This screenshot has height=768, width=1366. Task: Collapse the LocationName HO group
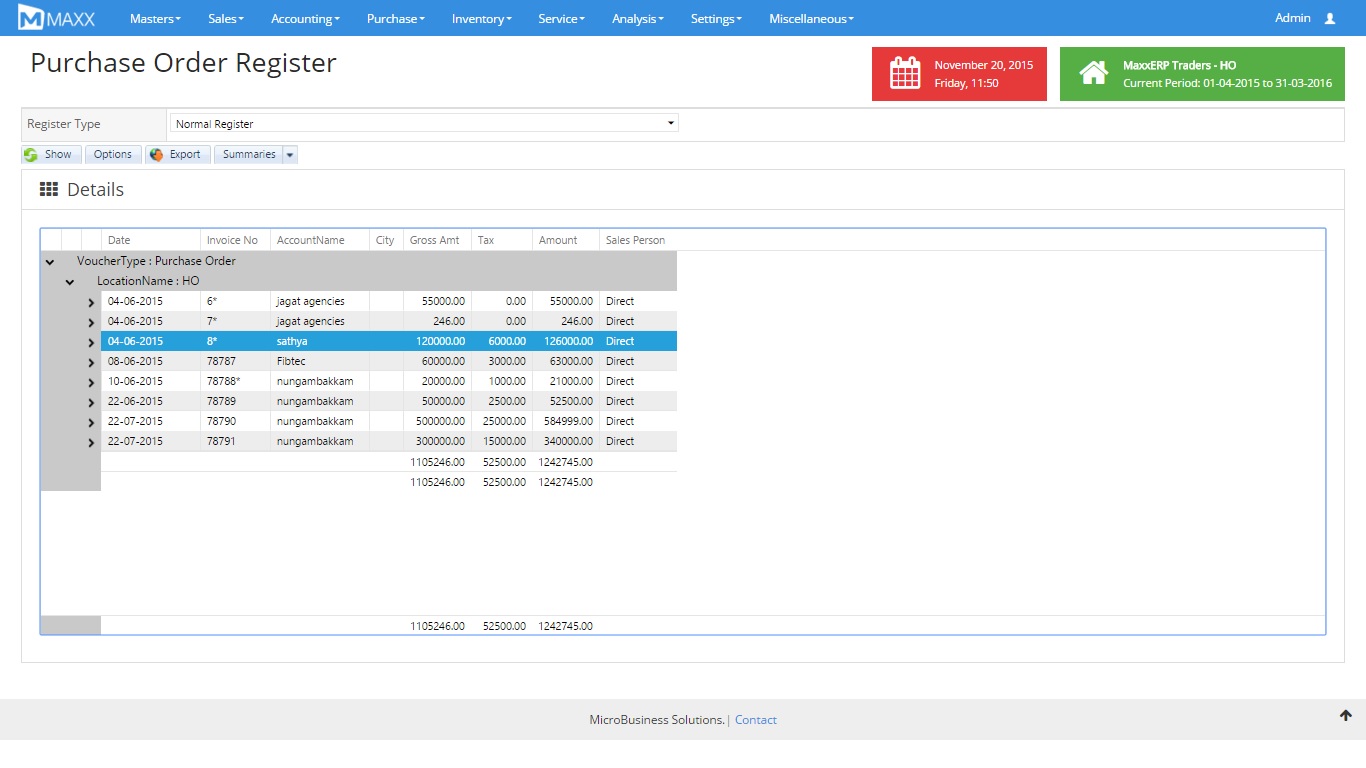point(70,282)
